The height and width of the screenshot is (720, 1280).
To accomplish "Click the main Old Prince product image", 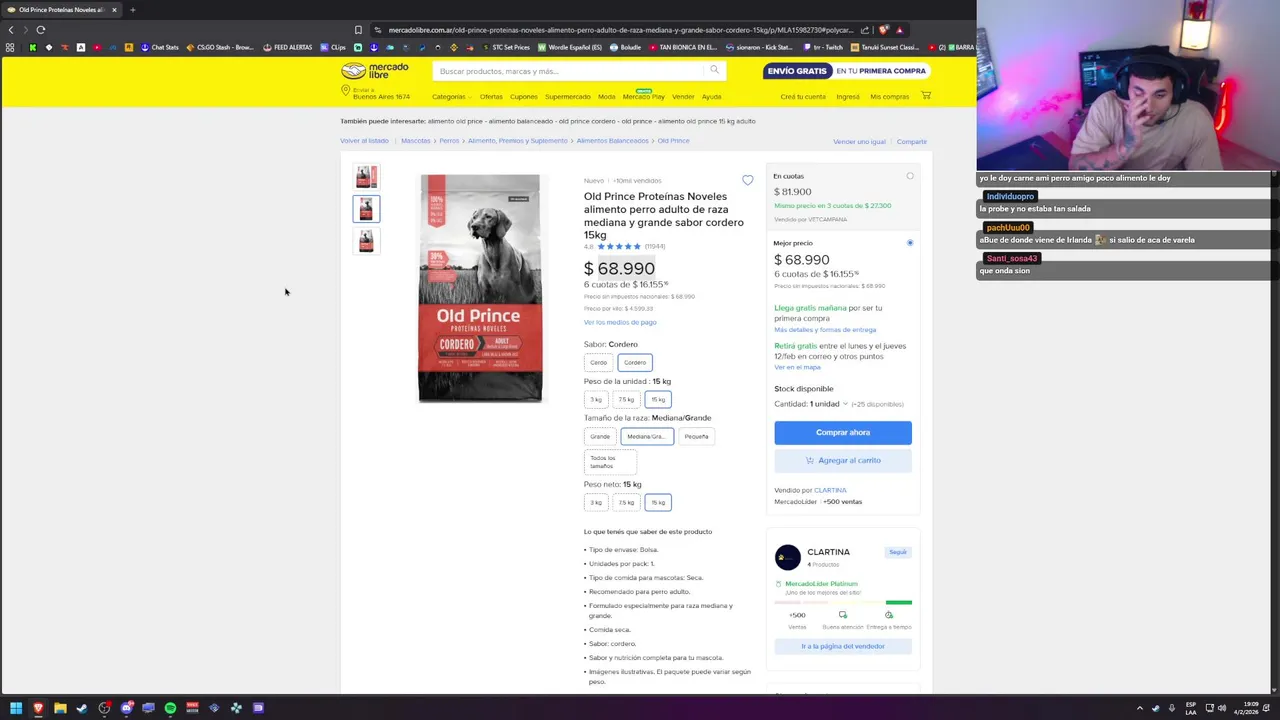I will (480, 289).
